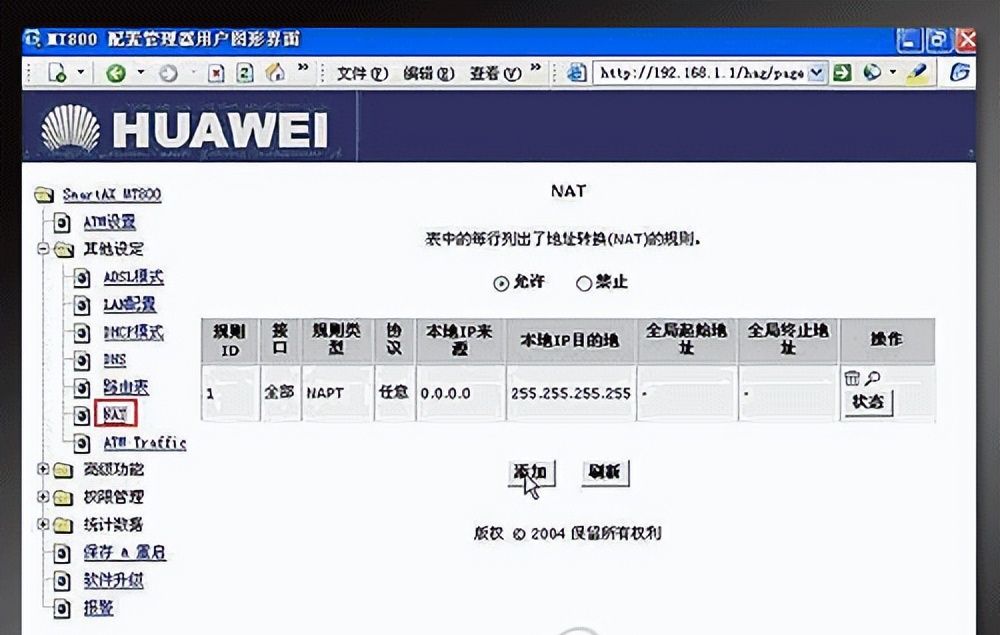Click the page icon beside ADSL模式
Image resolution: width=1000 pixels, height=635 pixels.
[82, 279]
